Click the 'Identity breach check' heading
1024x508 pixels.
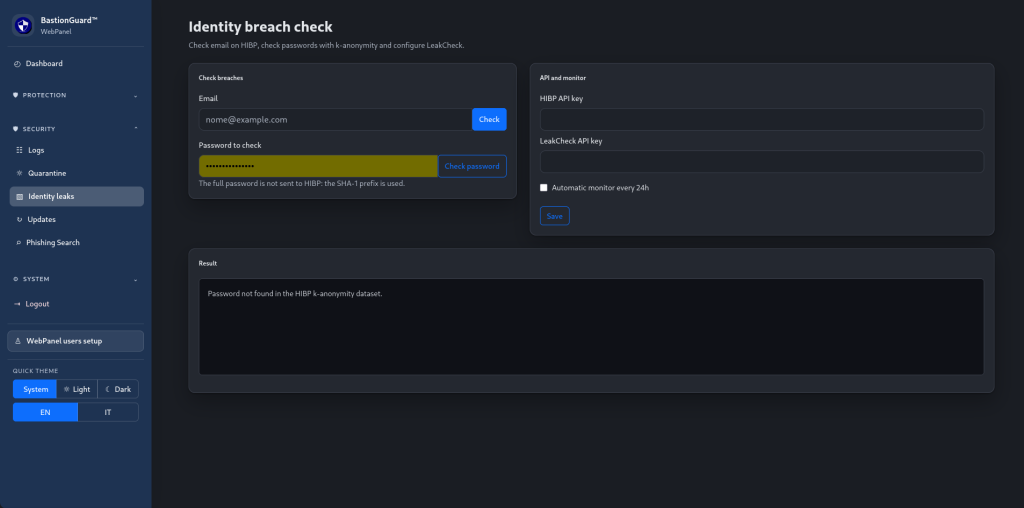[261, 27]
